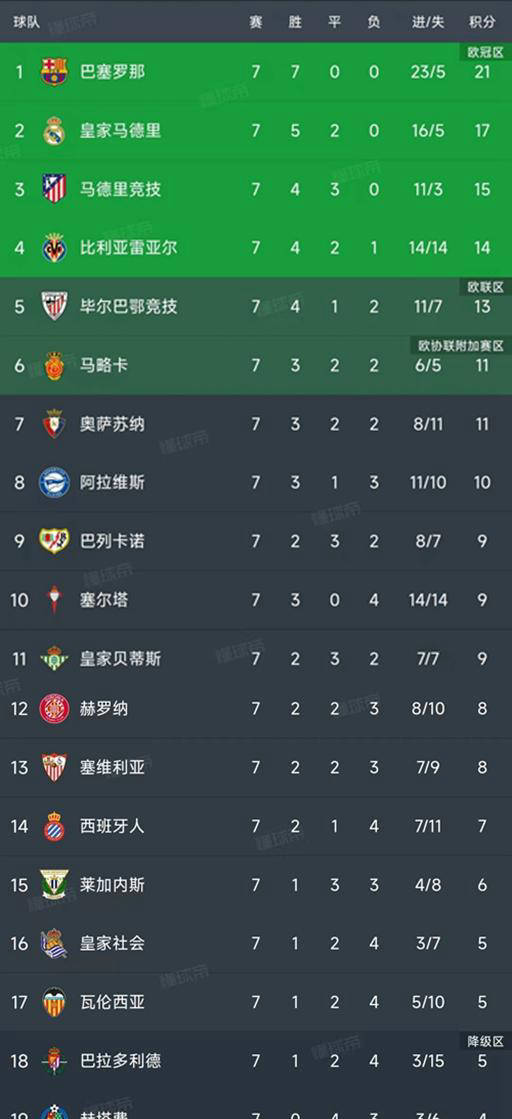The width and height of the screenshot is (512, 1119).
Task: Click the Alavés blue round crest
Action: [54, 482]
